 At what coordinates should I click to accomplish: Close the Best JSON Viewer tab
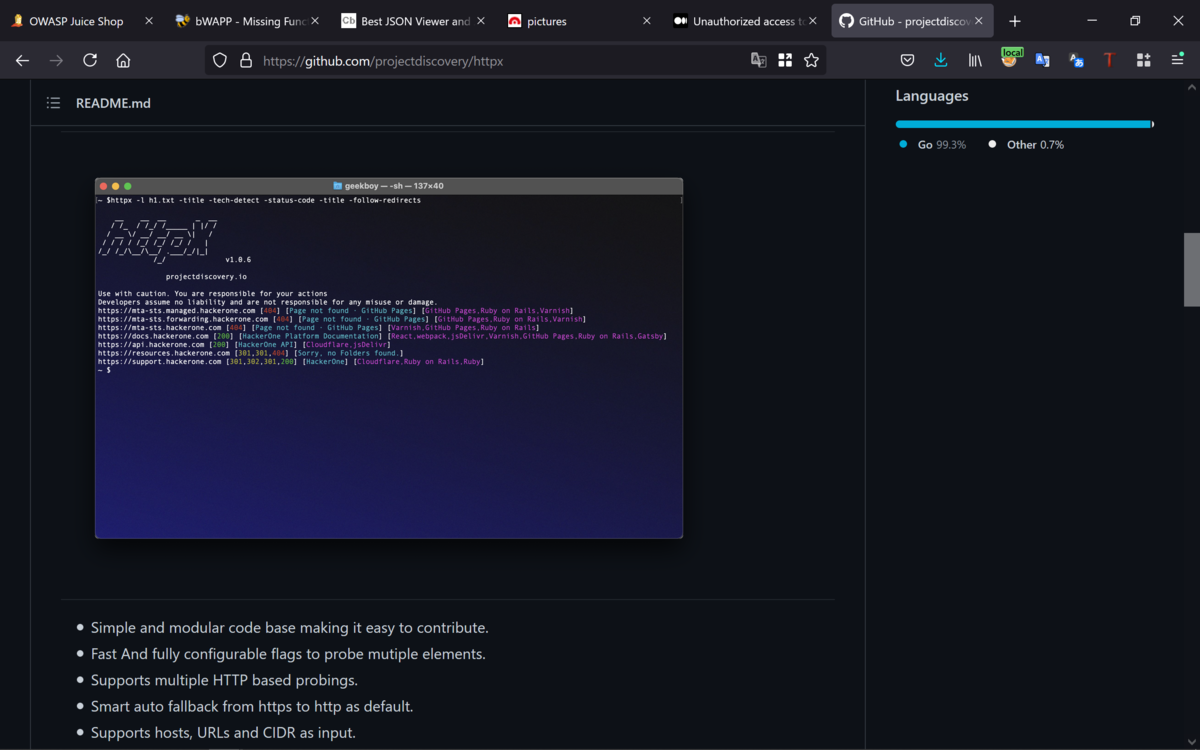pyautogui.click(x=479, y=21)
